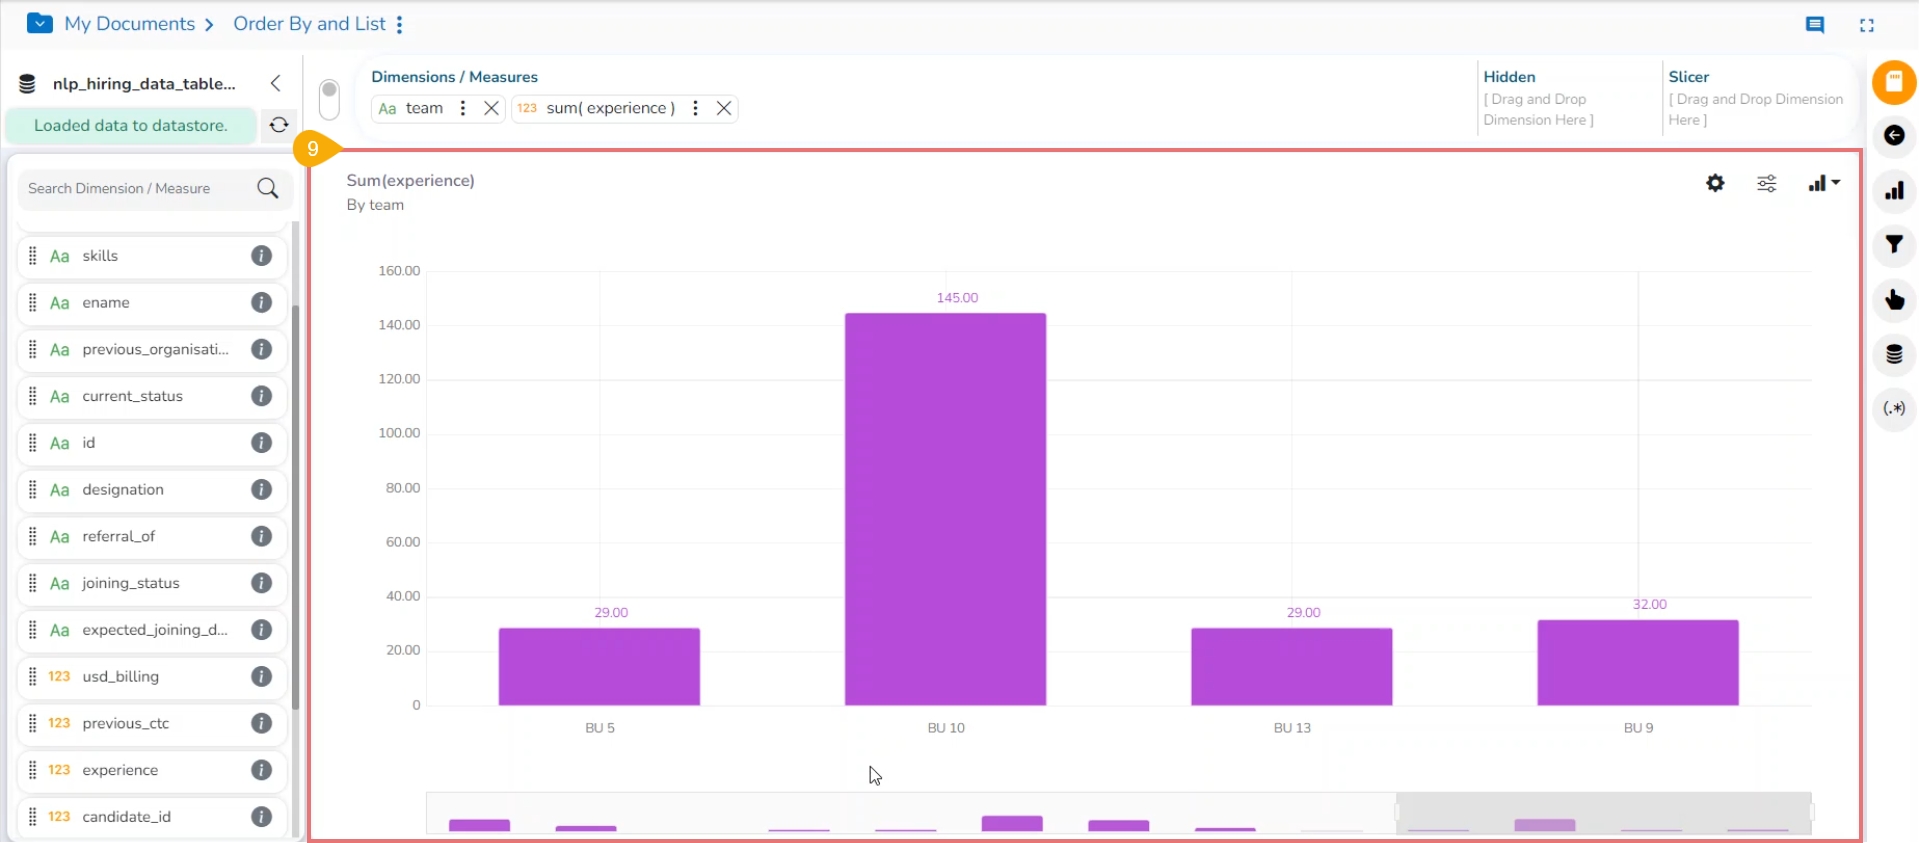
Task: Toggle the Dimensions / Measures switch
Action: point(329,100)
